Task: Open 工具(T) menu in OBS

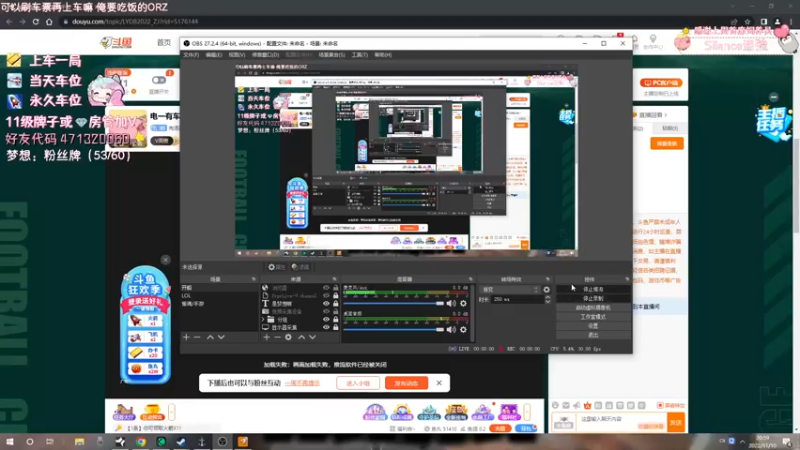Action: (x=360, y=55)
